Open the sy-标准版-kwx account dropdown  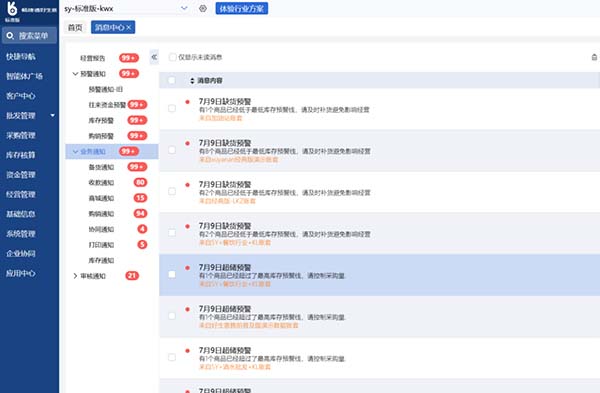pos(184,8)
